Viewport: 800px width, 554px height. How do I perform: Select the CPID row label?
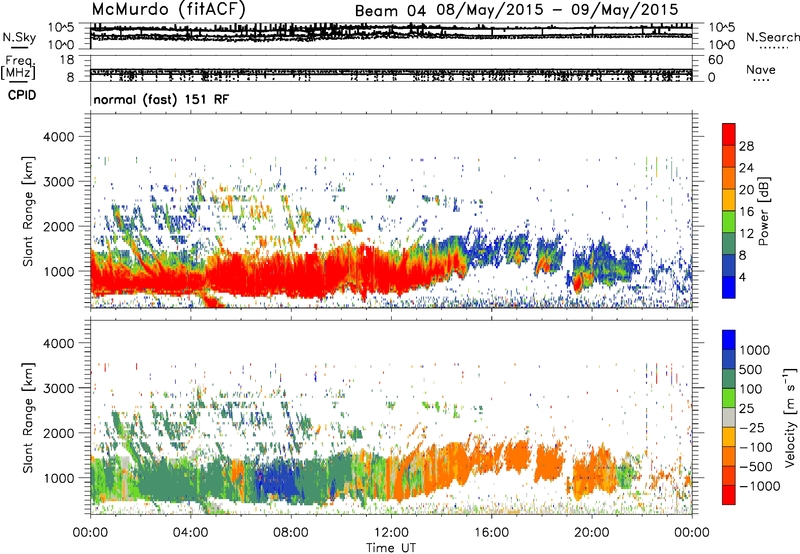pyautogui.click(x=22, y=95)
